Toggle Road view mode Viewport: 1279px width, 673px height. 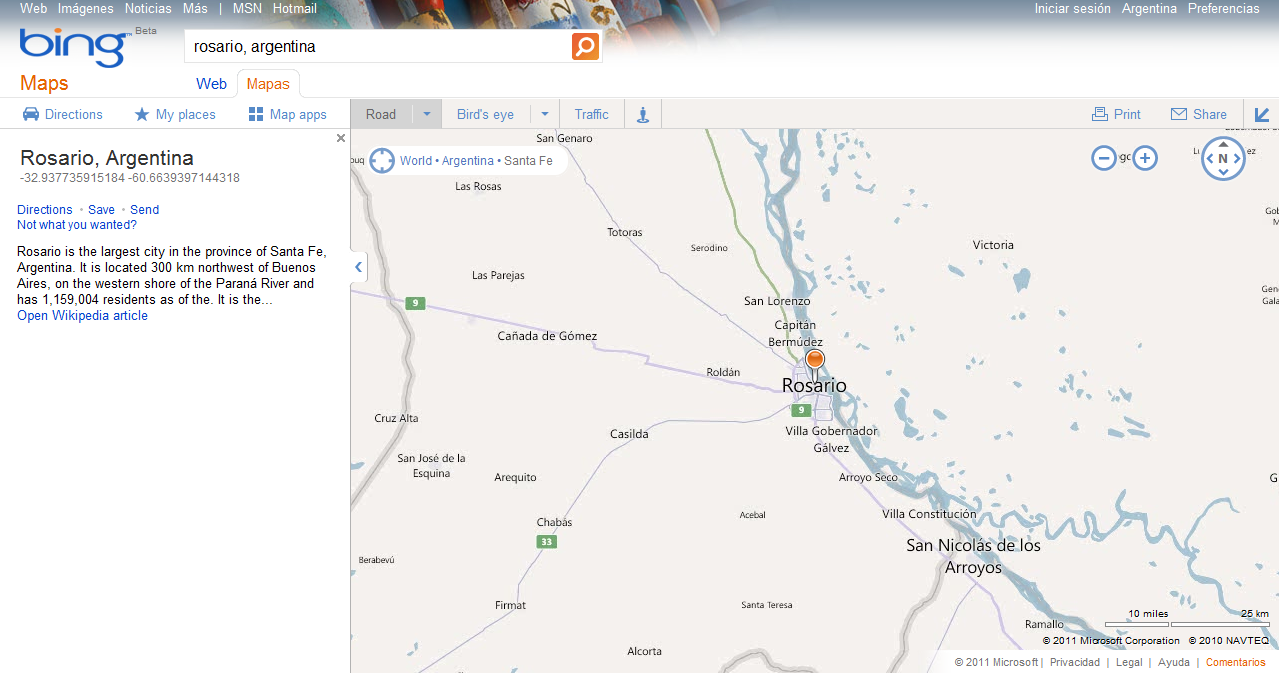[380, 113]
